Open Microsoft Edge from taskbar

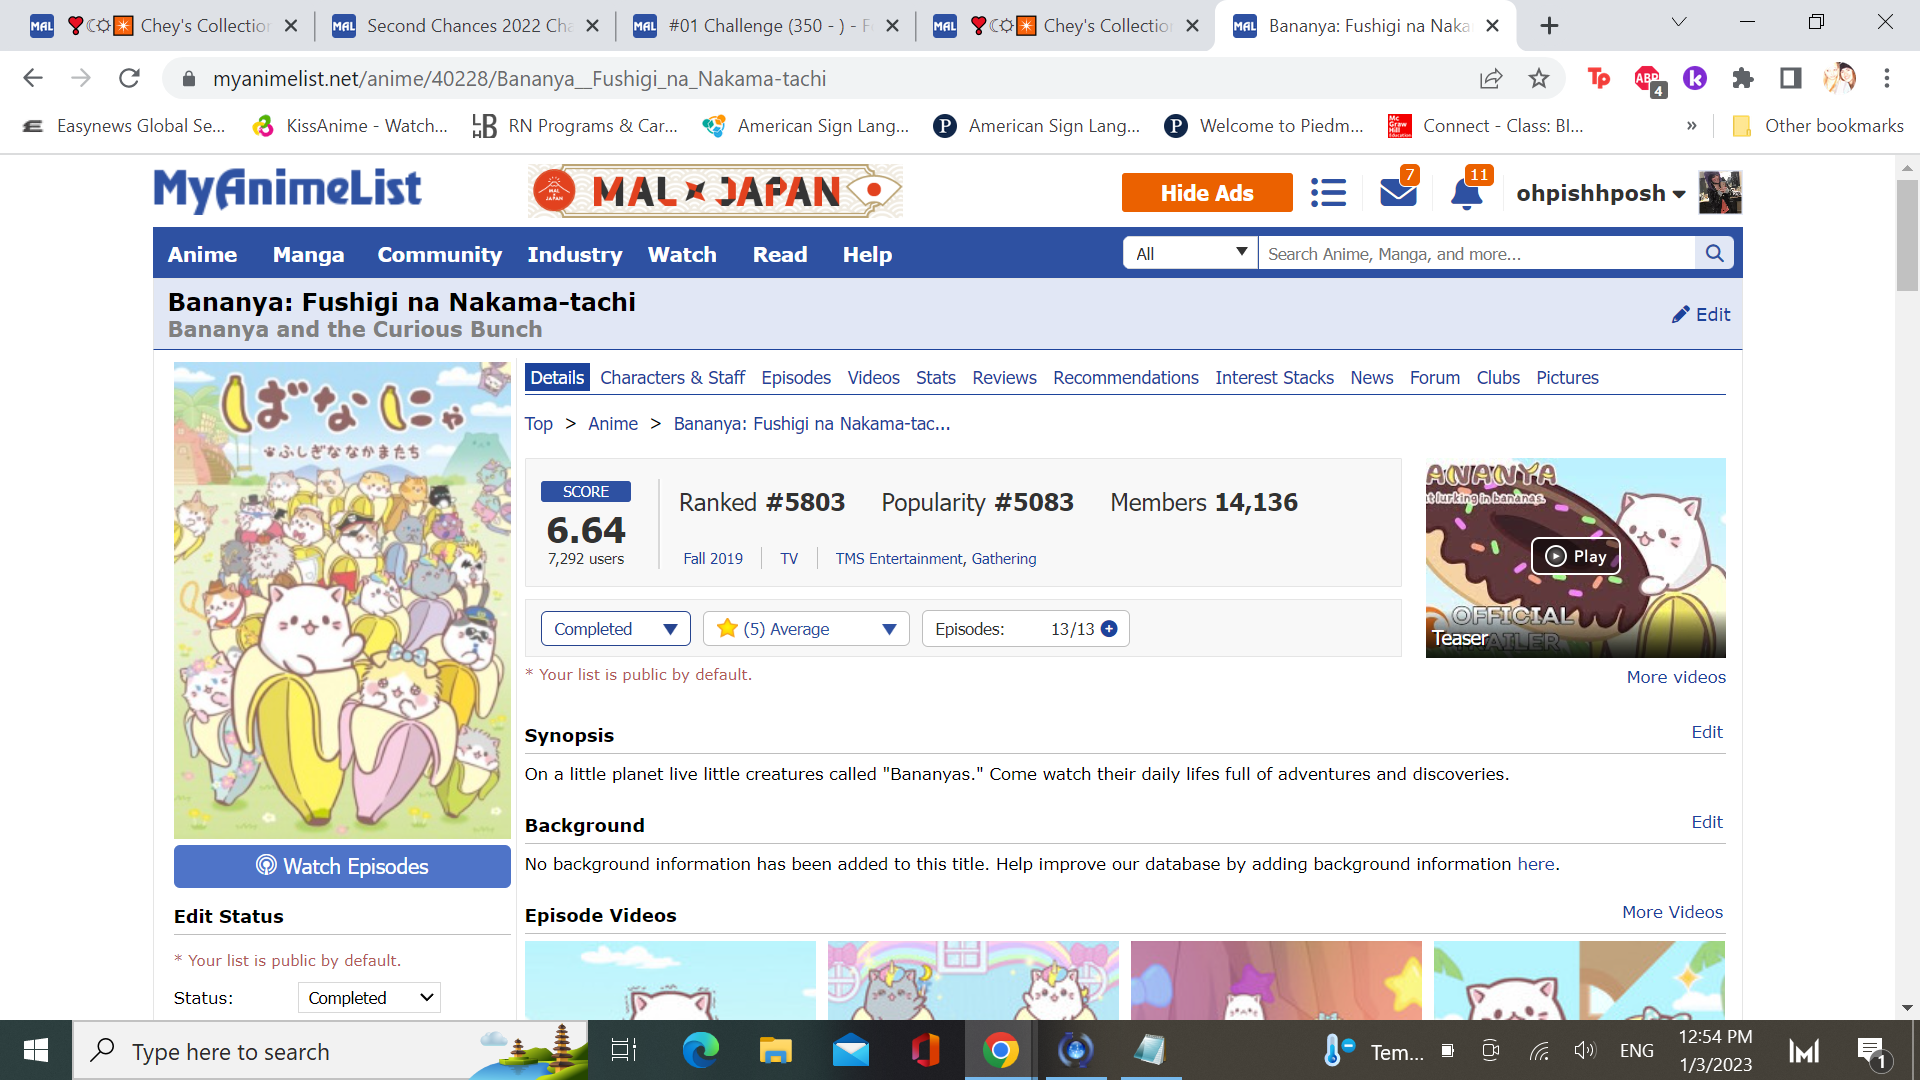[701, 1050]
